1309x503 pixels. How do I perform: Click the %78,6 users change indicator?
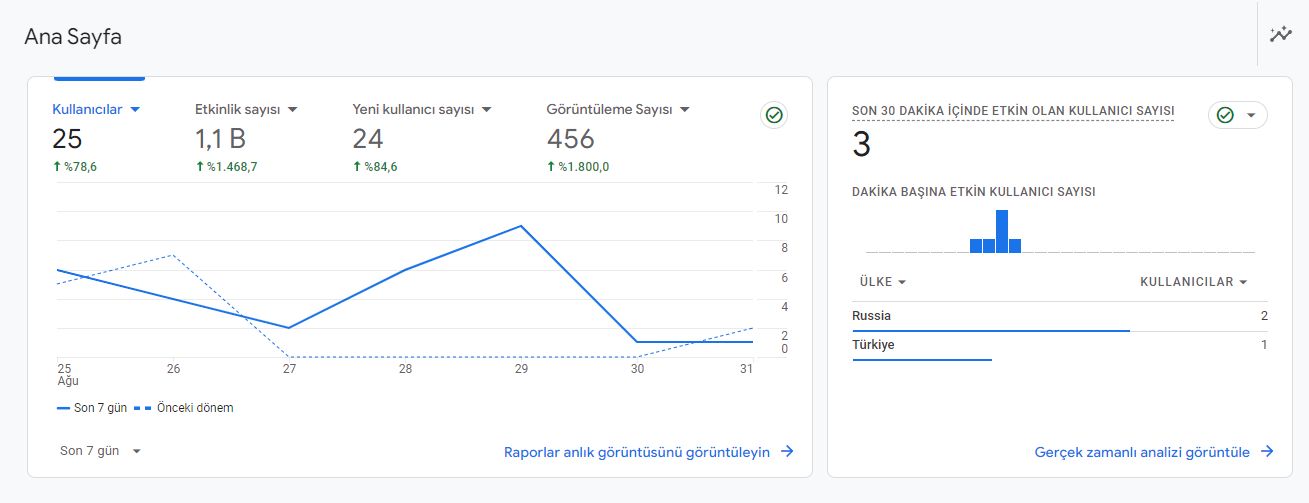pyautogui.click(x=75, y=167)
